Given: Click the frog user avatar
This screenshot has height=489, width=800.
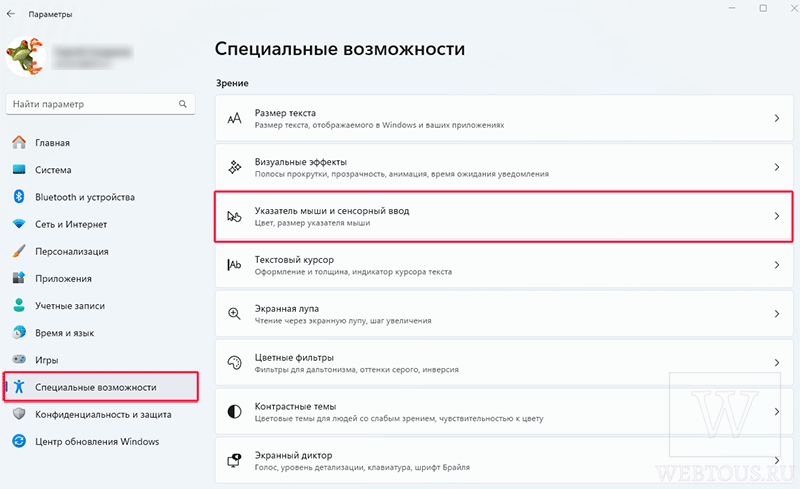Looking at the screenshot, I should pos(25,56).
